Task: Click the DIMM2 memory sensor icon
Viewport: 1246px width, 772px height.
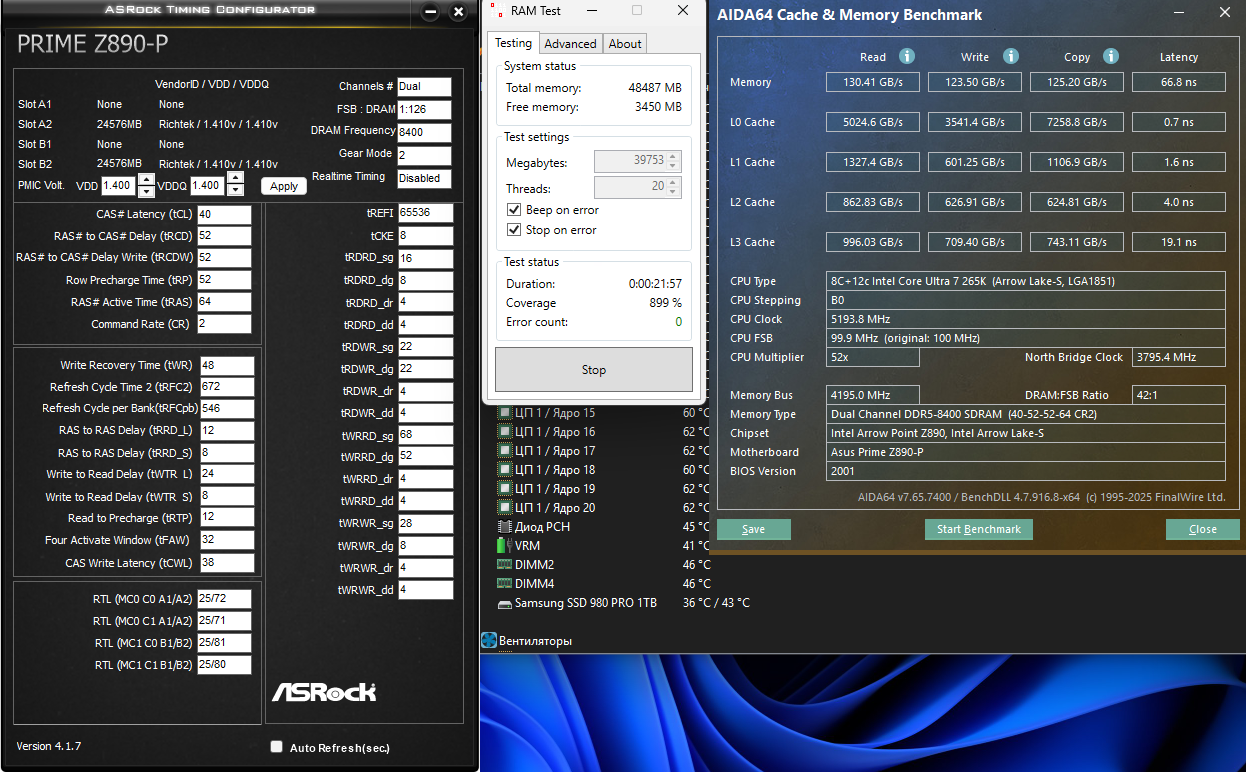Action: [505, 565]
